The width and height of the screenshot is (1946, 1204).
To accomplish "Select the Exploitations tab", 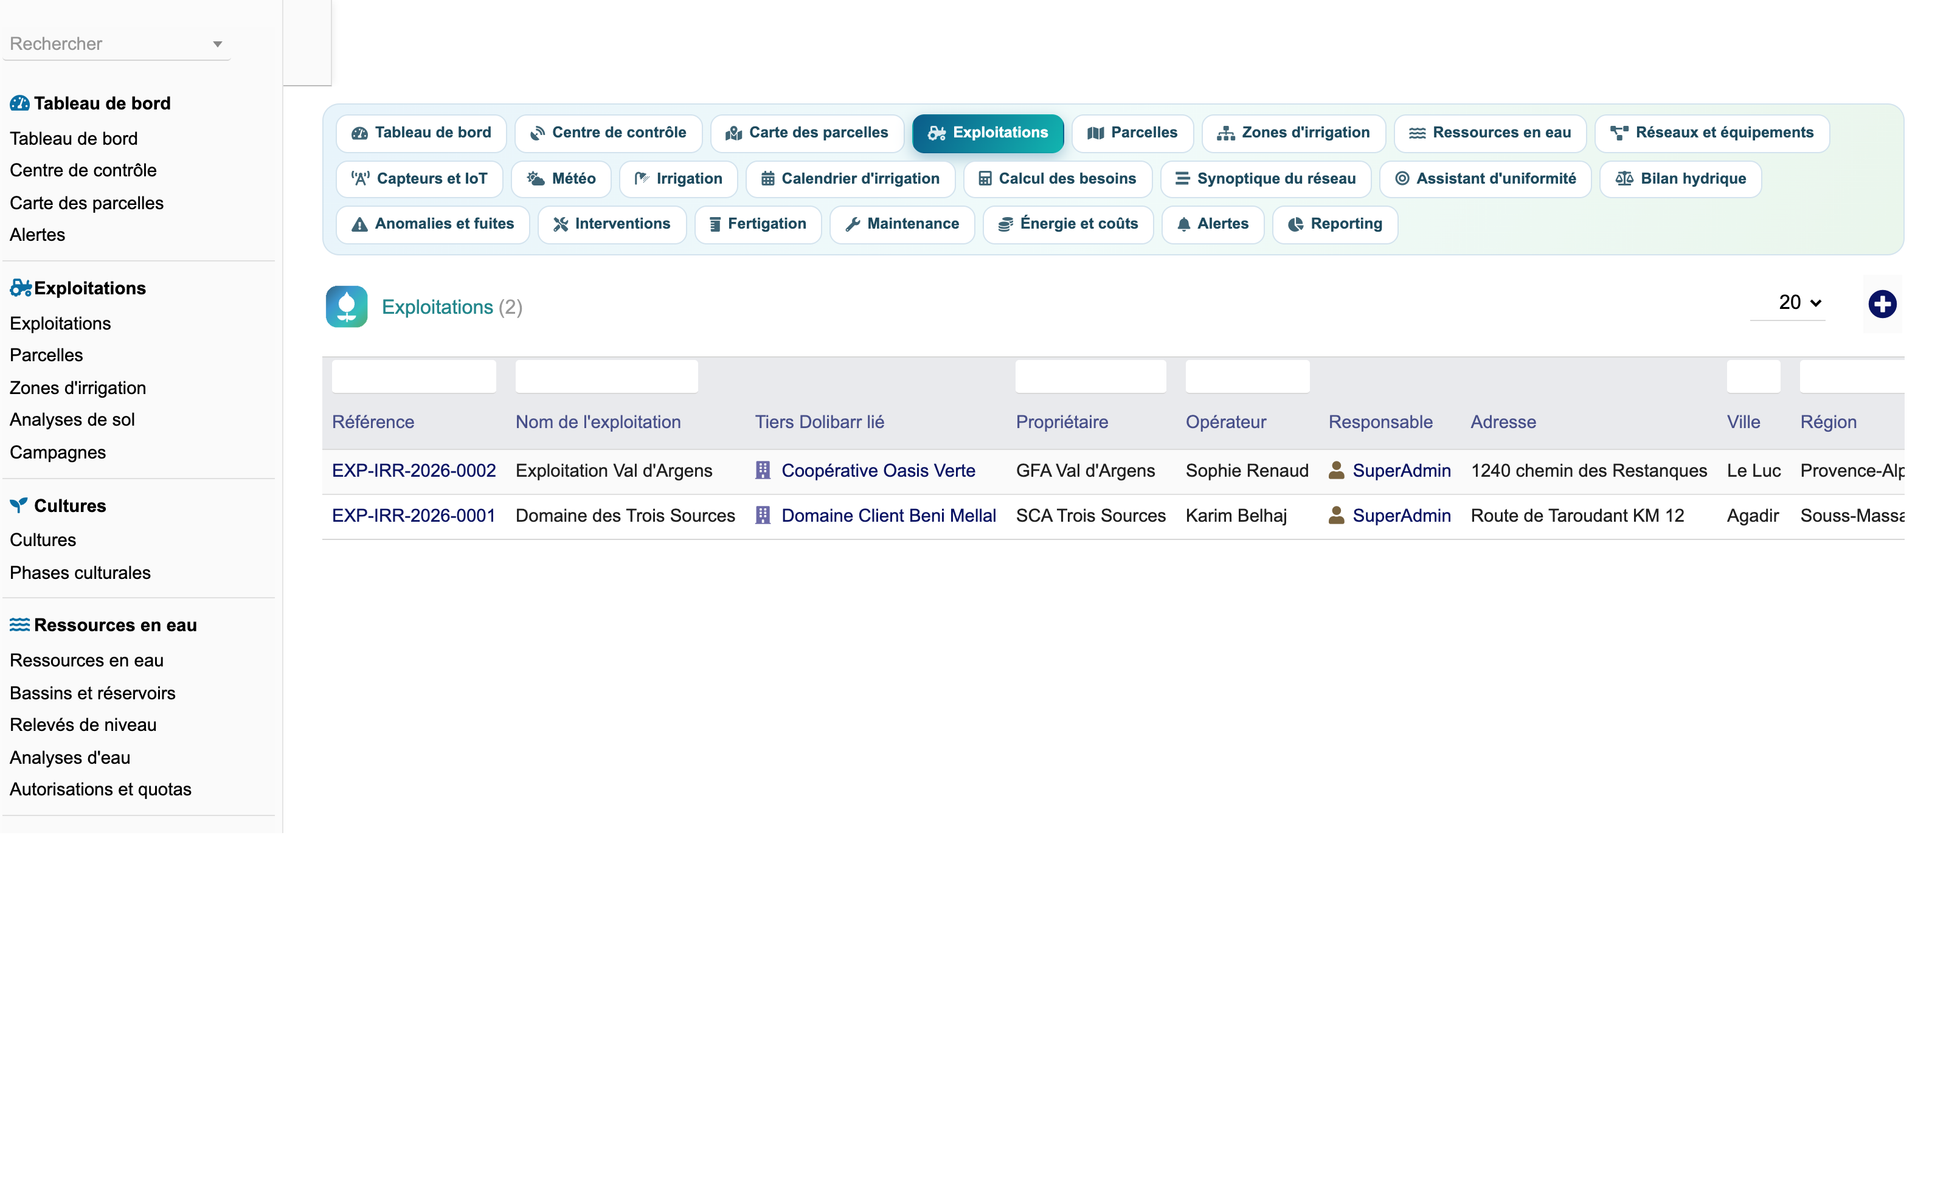I will coord(988,133).
